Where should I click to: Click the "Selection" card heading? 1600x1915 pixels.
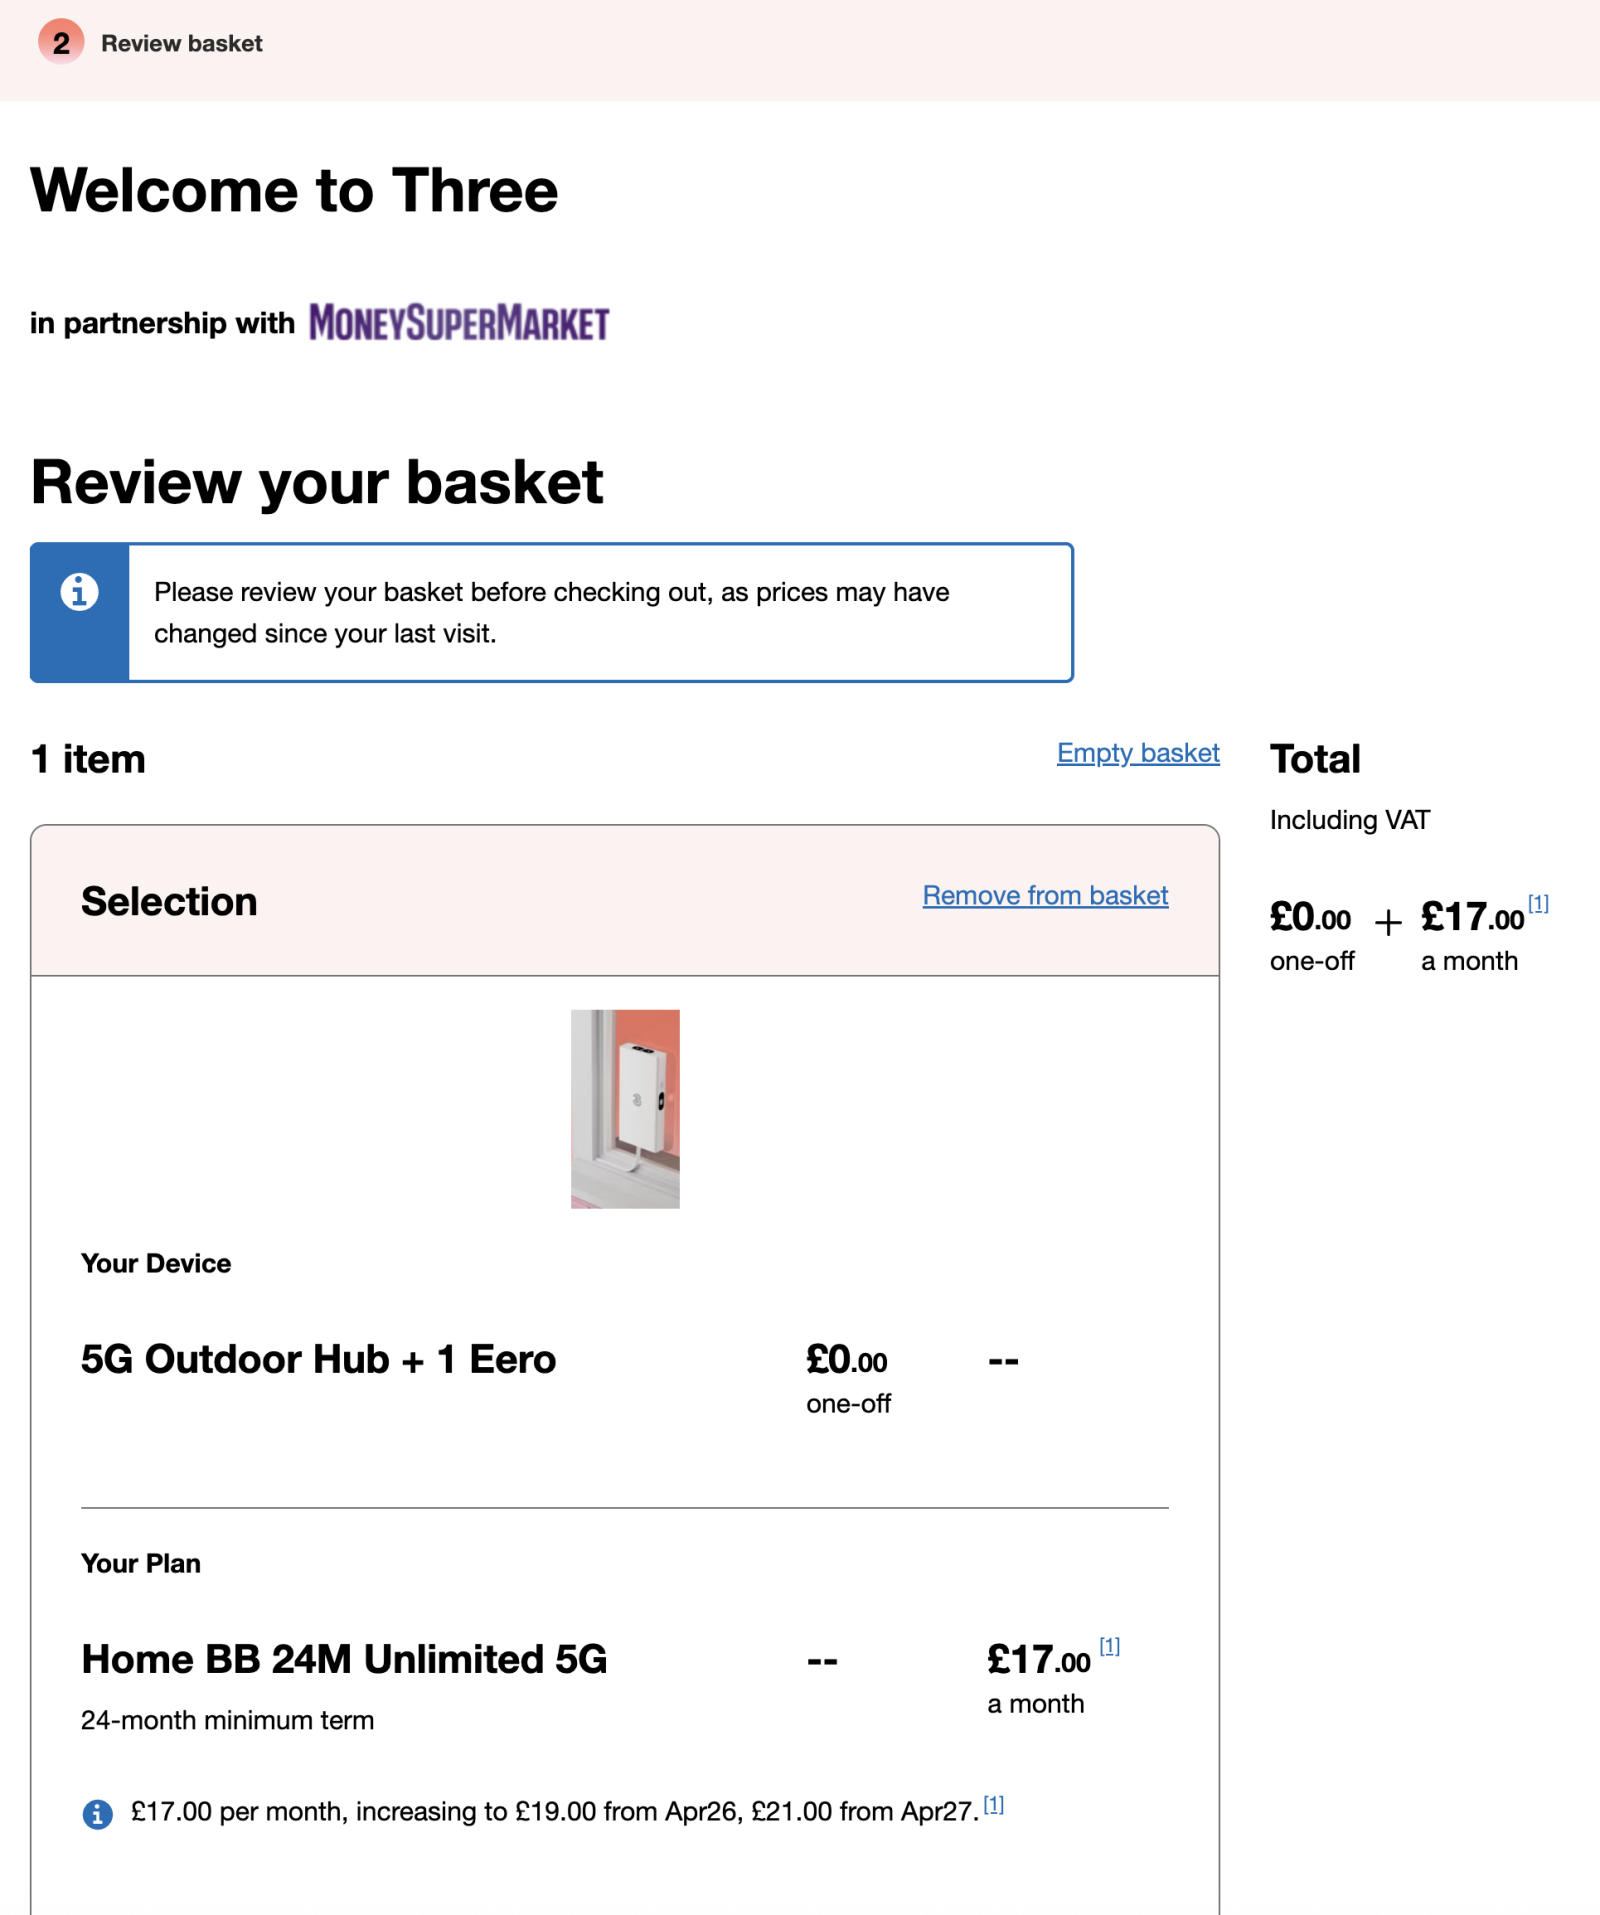point(169,901)
